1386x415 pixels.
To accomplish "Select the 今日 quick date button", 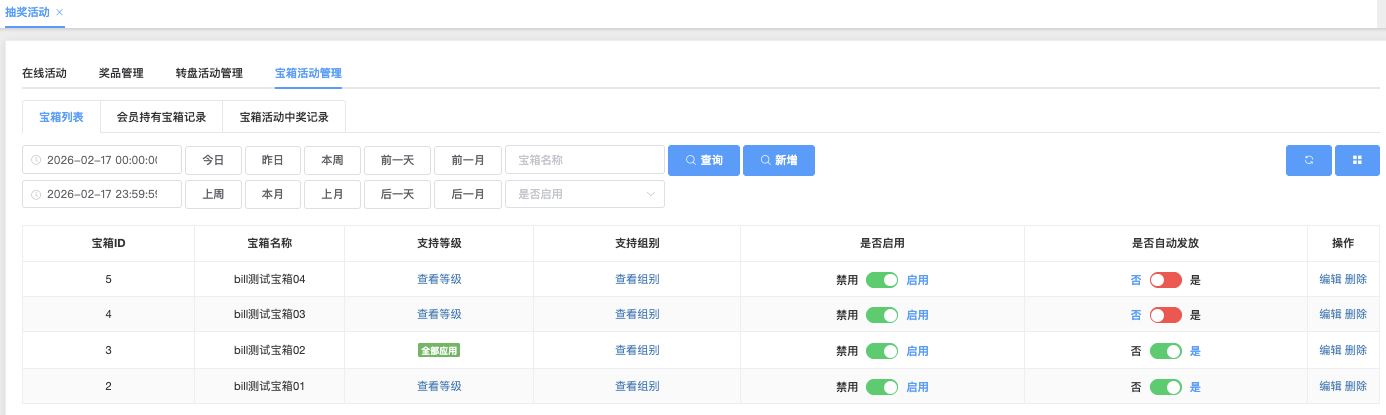I will click(213, 160).
